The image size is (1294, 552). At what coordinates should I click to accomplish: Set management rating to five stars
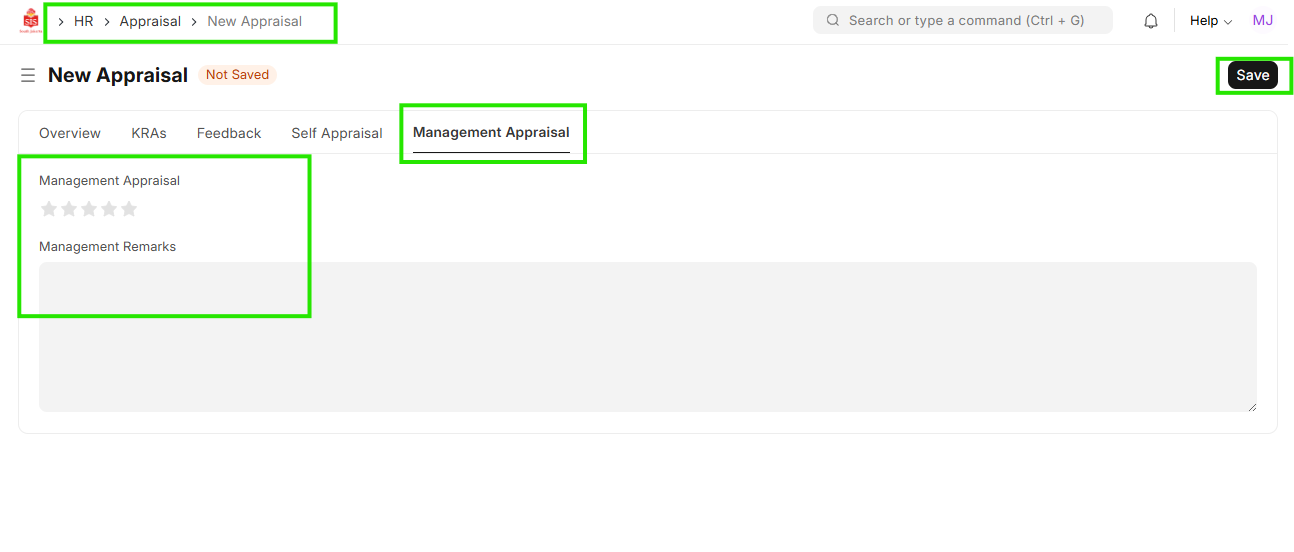click(x=129, y=209)
